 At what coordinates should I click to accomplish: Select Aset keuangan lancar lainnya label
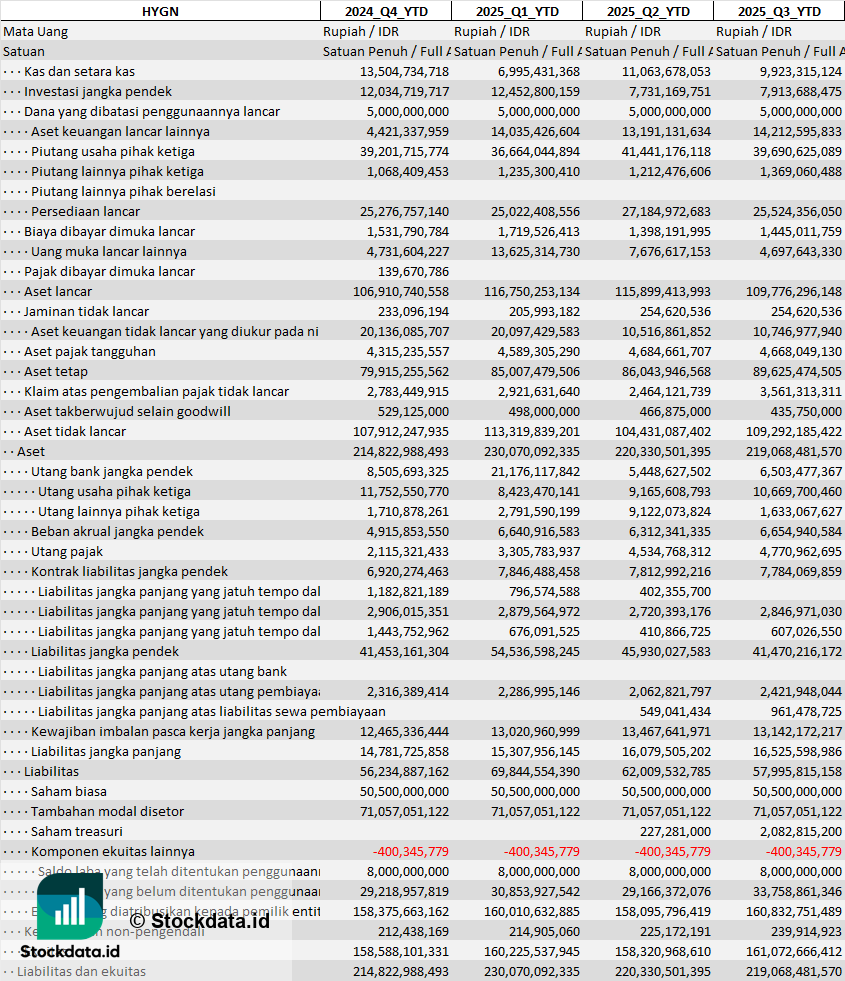pos(120,131)
